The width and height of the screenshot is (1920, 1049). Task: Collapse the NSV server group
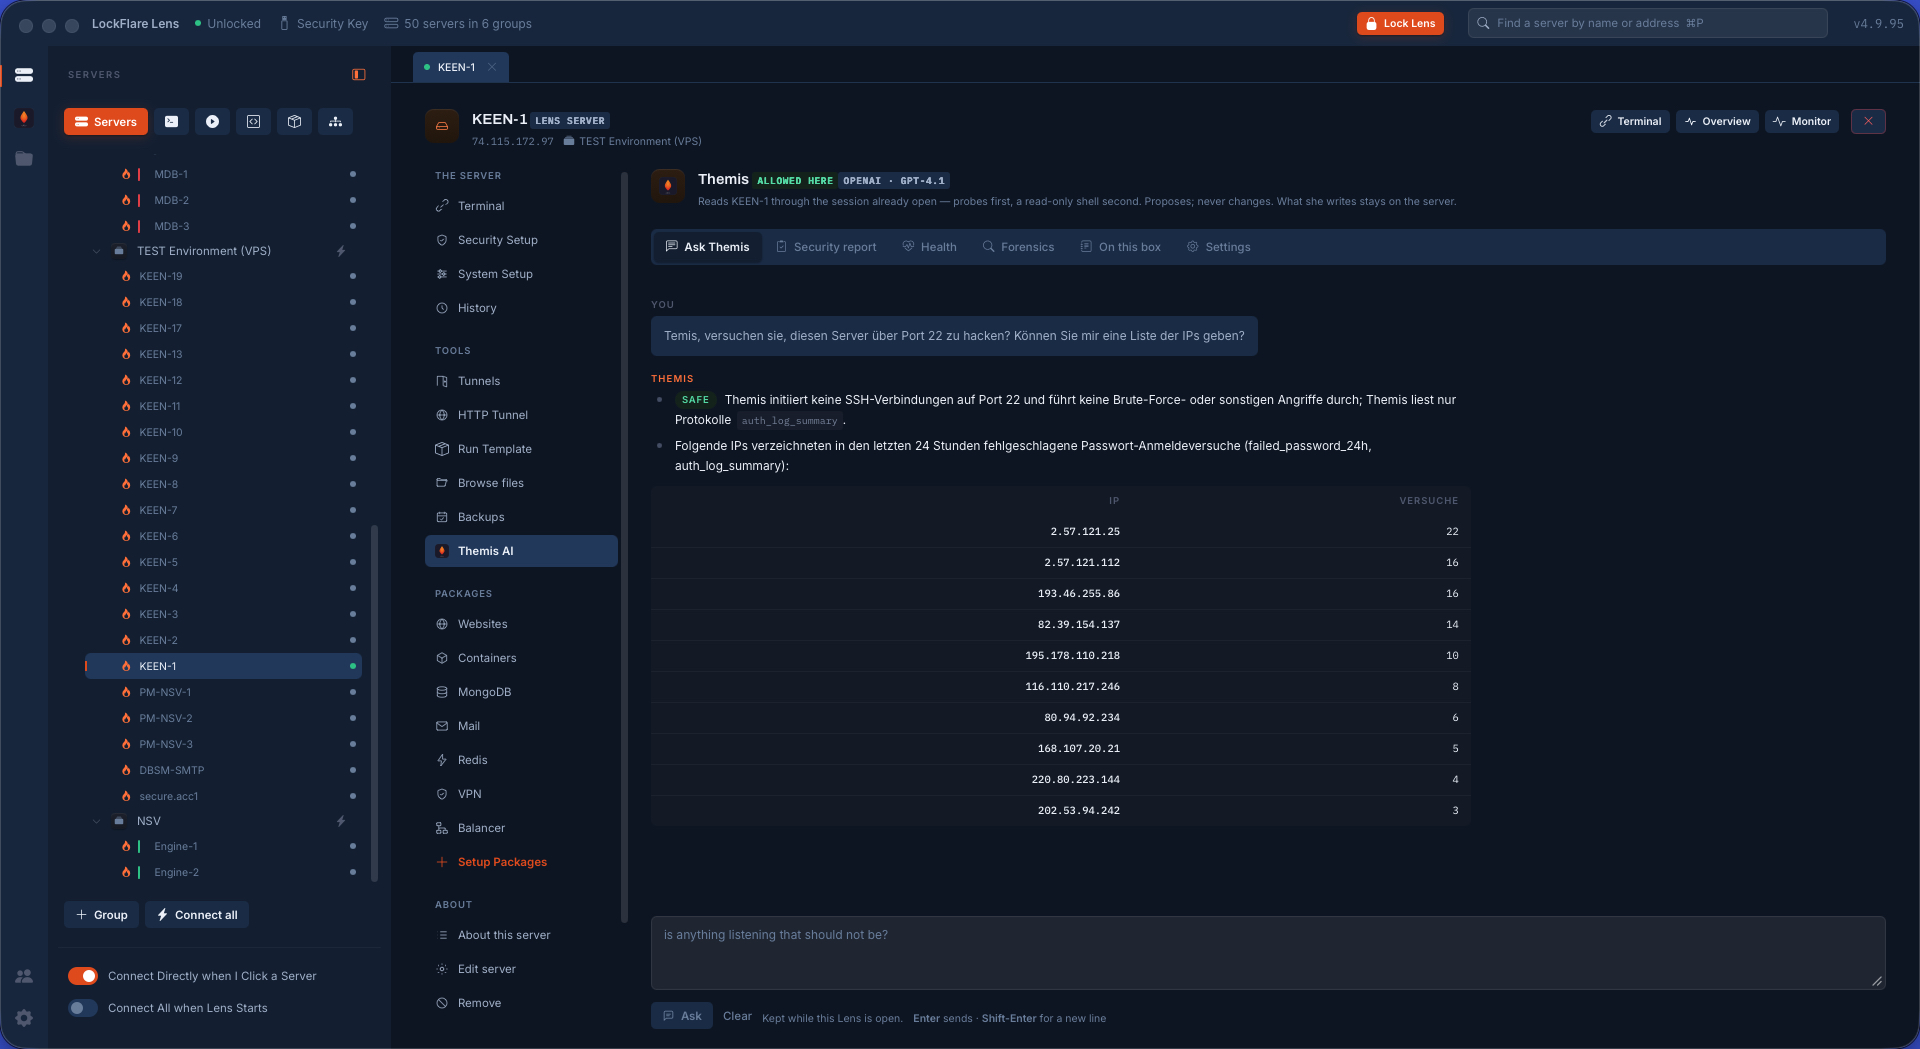97,821
